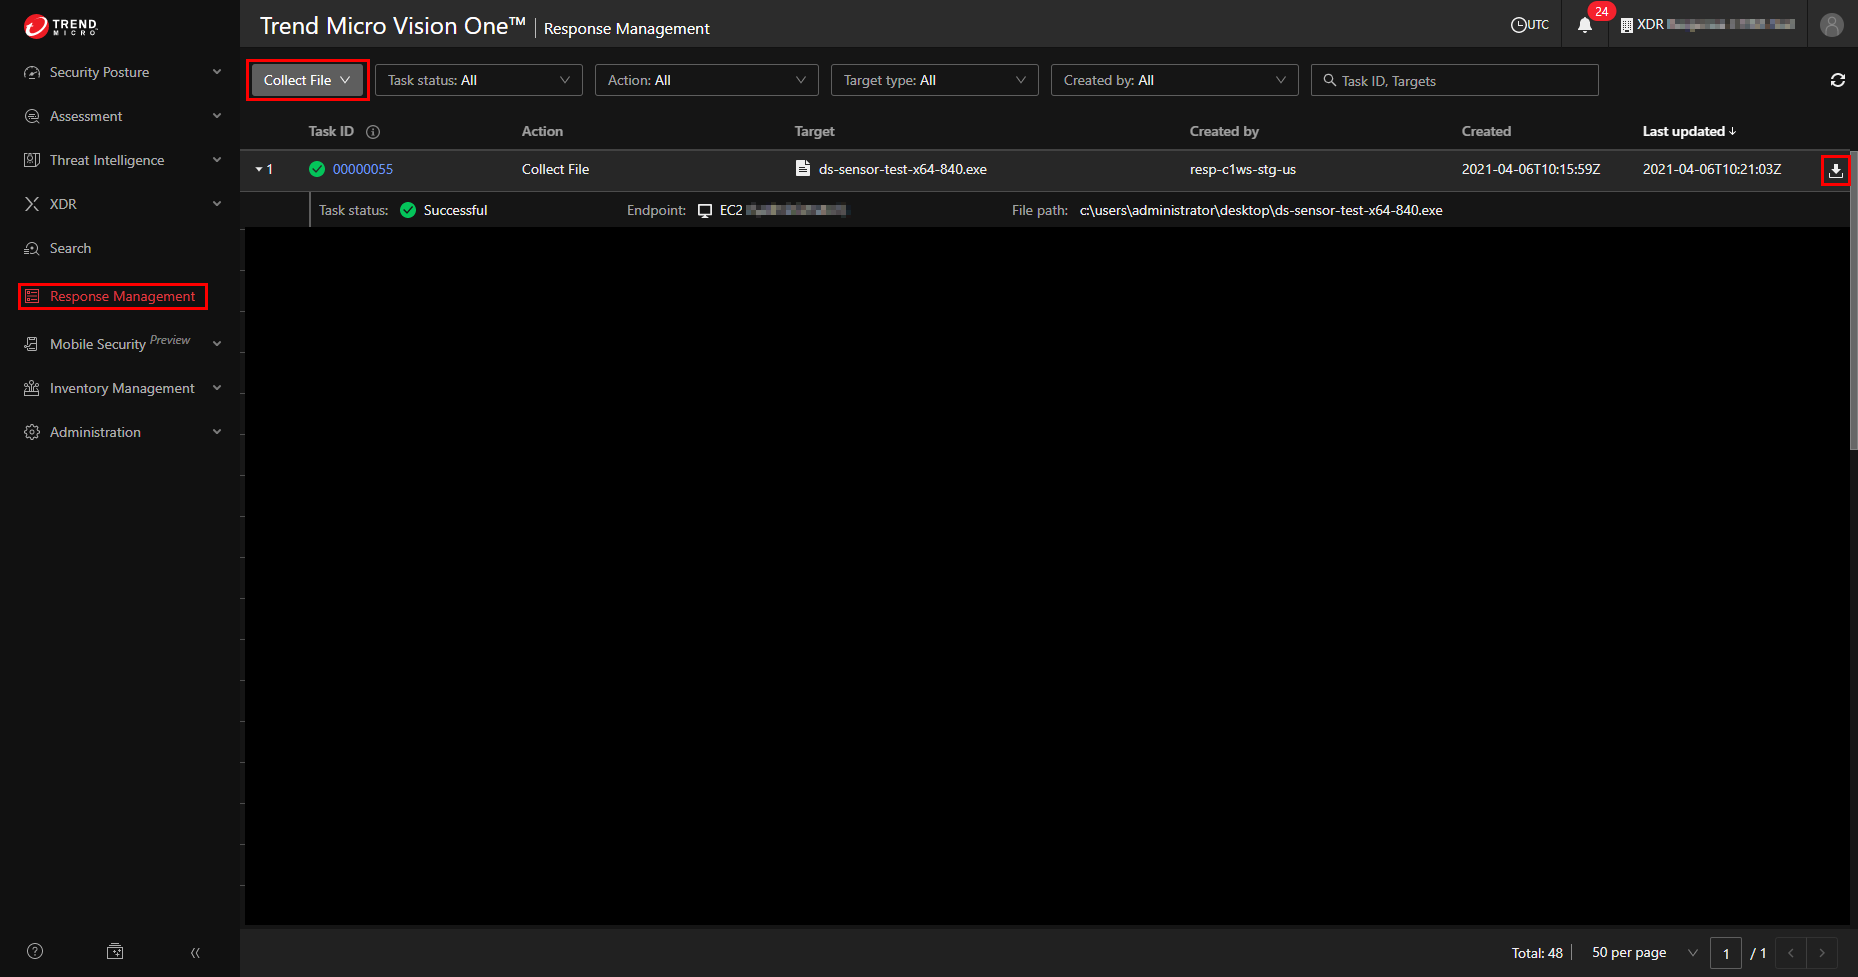
Task: Select Response Management in sidebar
Action: coord(122,296)
